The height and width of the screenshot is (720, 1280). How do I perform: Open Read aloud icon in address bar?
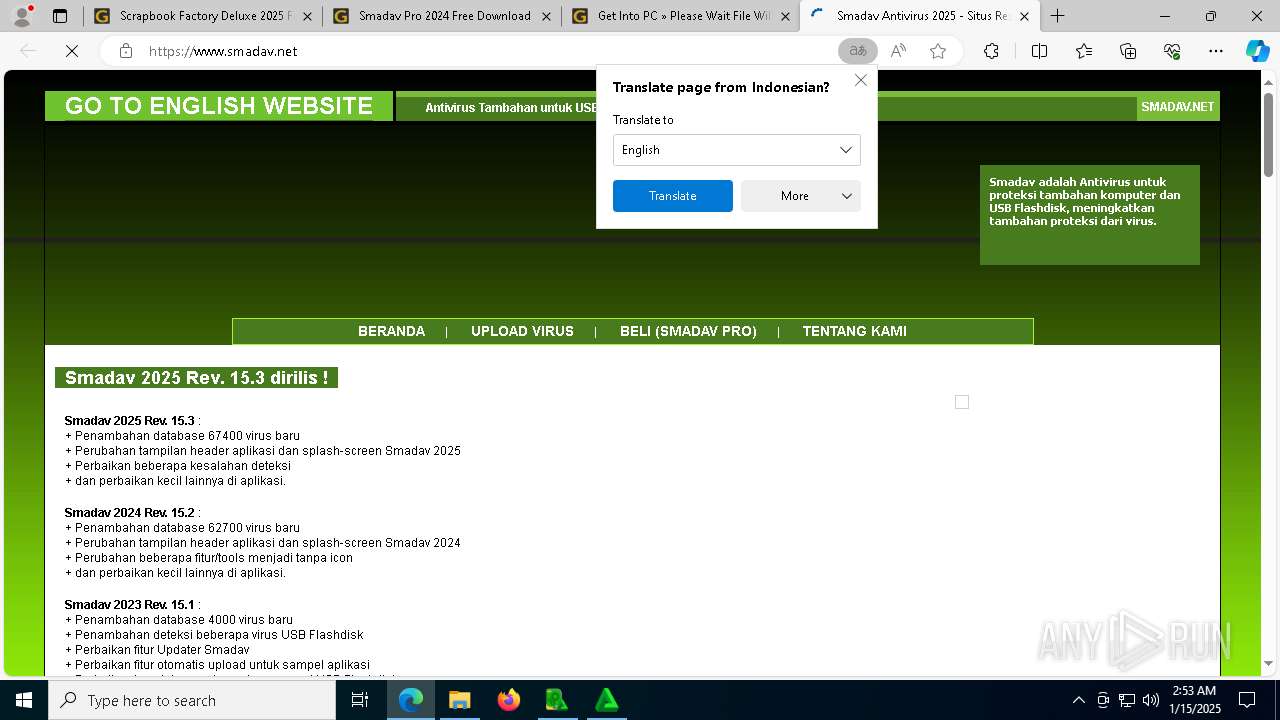(898, 51)
